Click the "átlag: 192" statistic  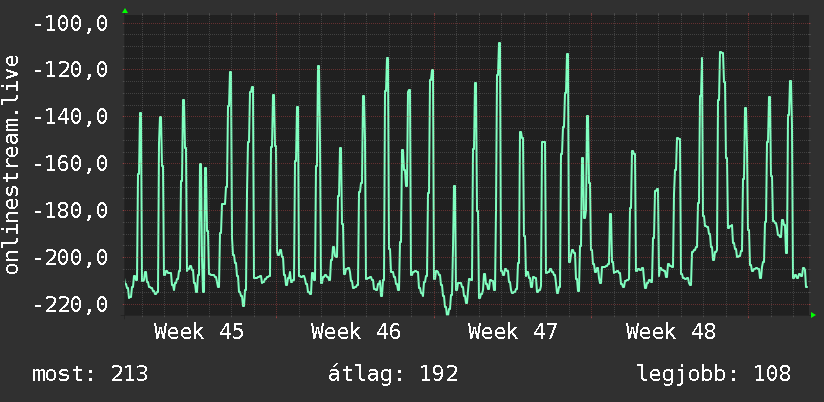(x=393, y=374)
